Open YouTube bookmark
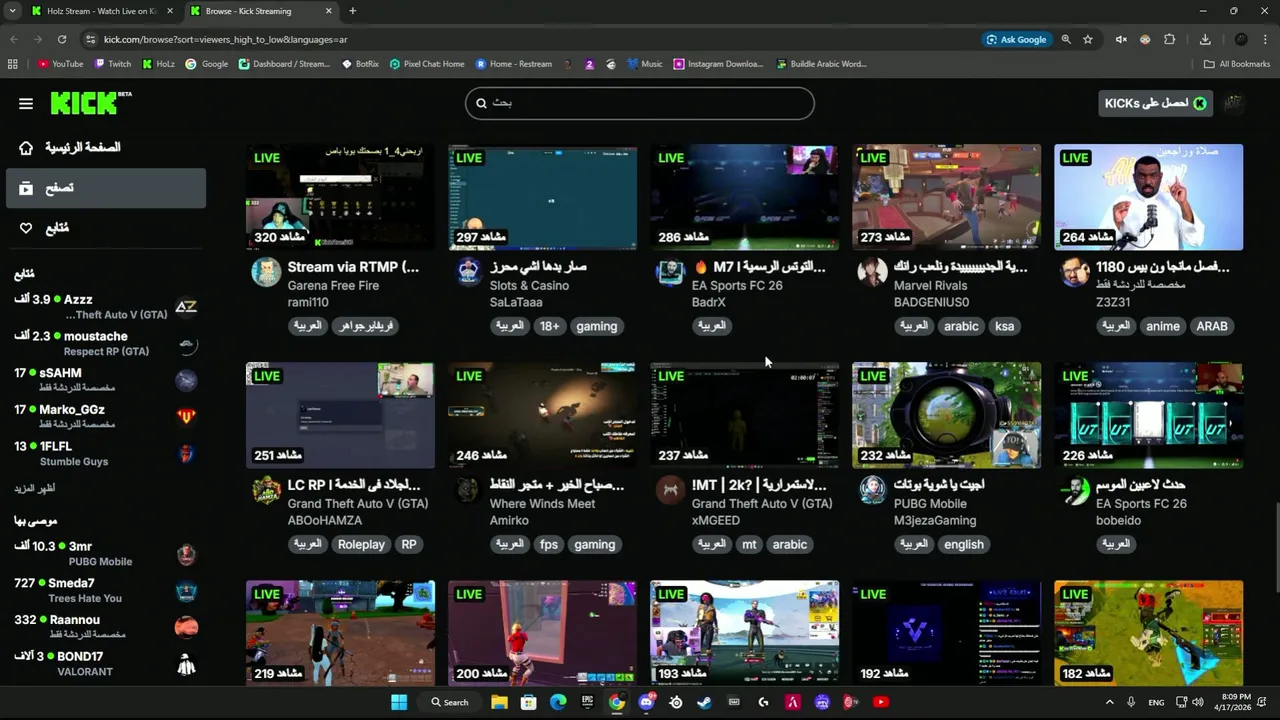1280x720 pixels. point(60,64)
